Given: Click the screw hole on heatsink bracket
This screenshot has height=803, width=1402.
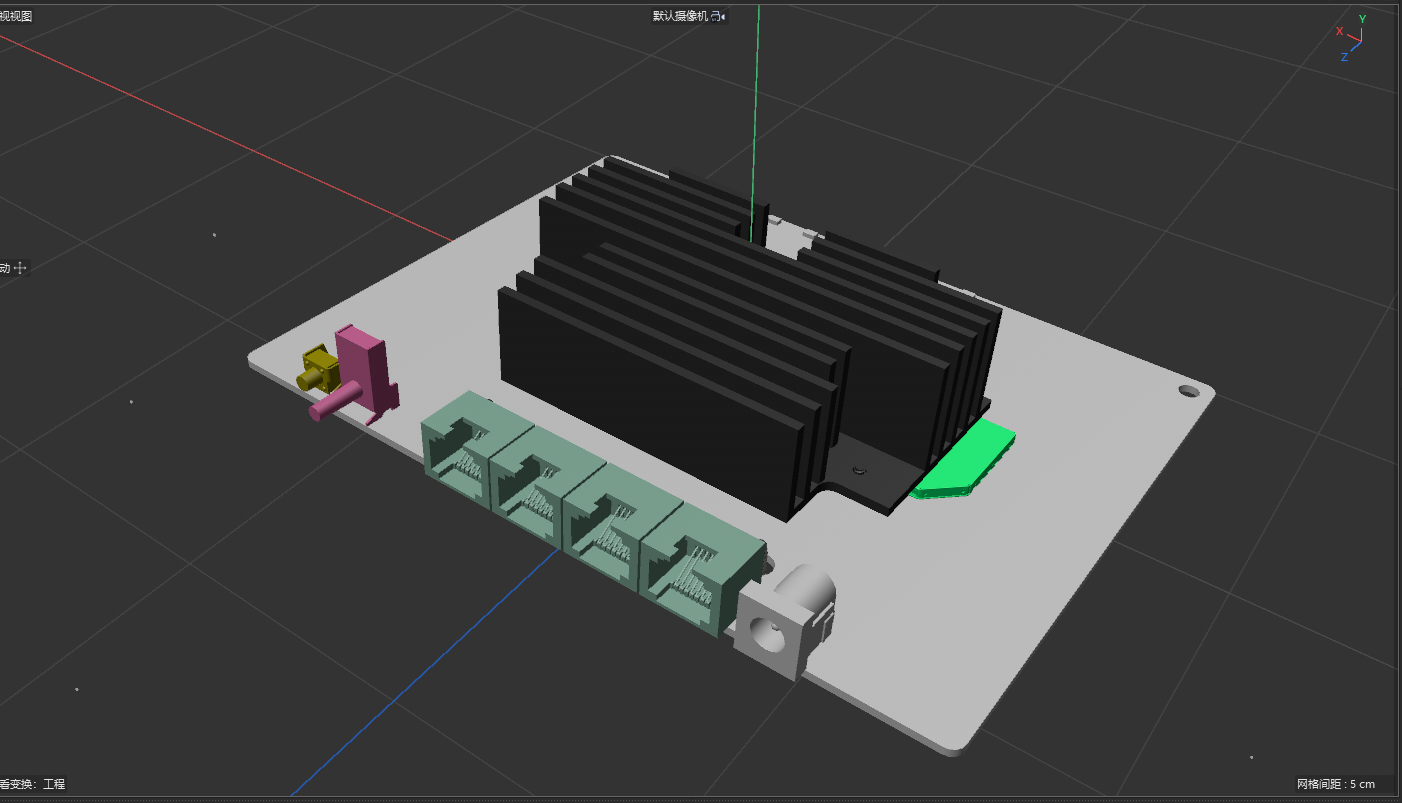Looking at the screenshot, I should point(857,469).
